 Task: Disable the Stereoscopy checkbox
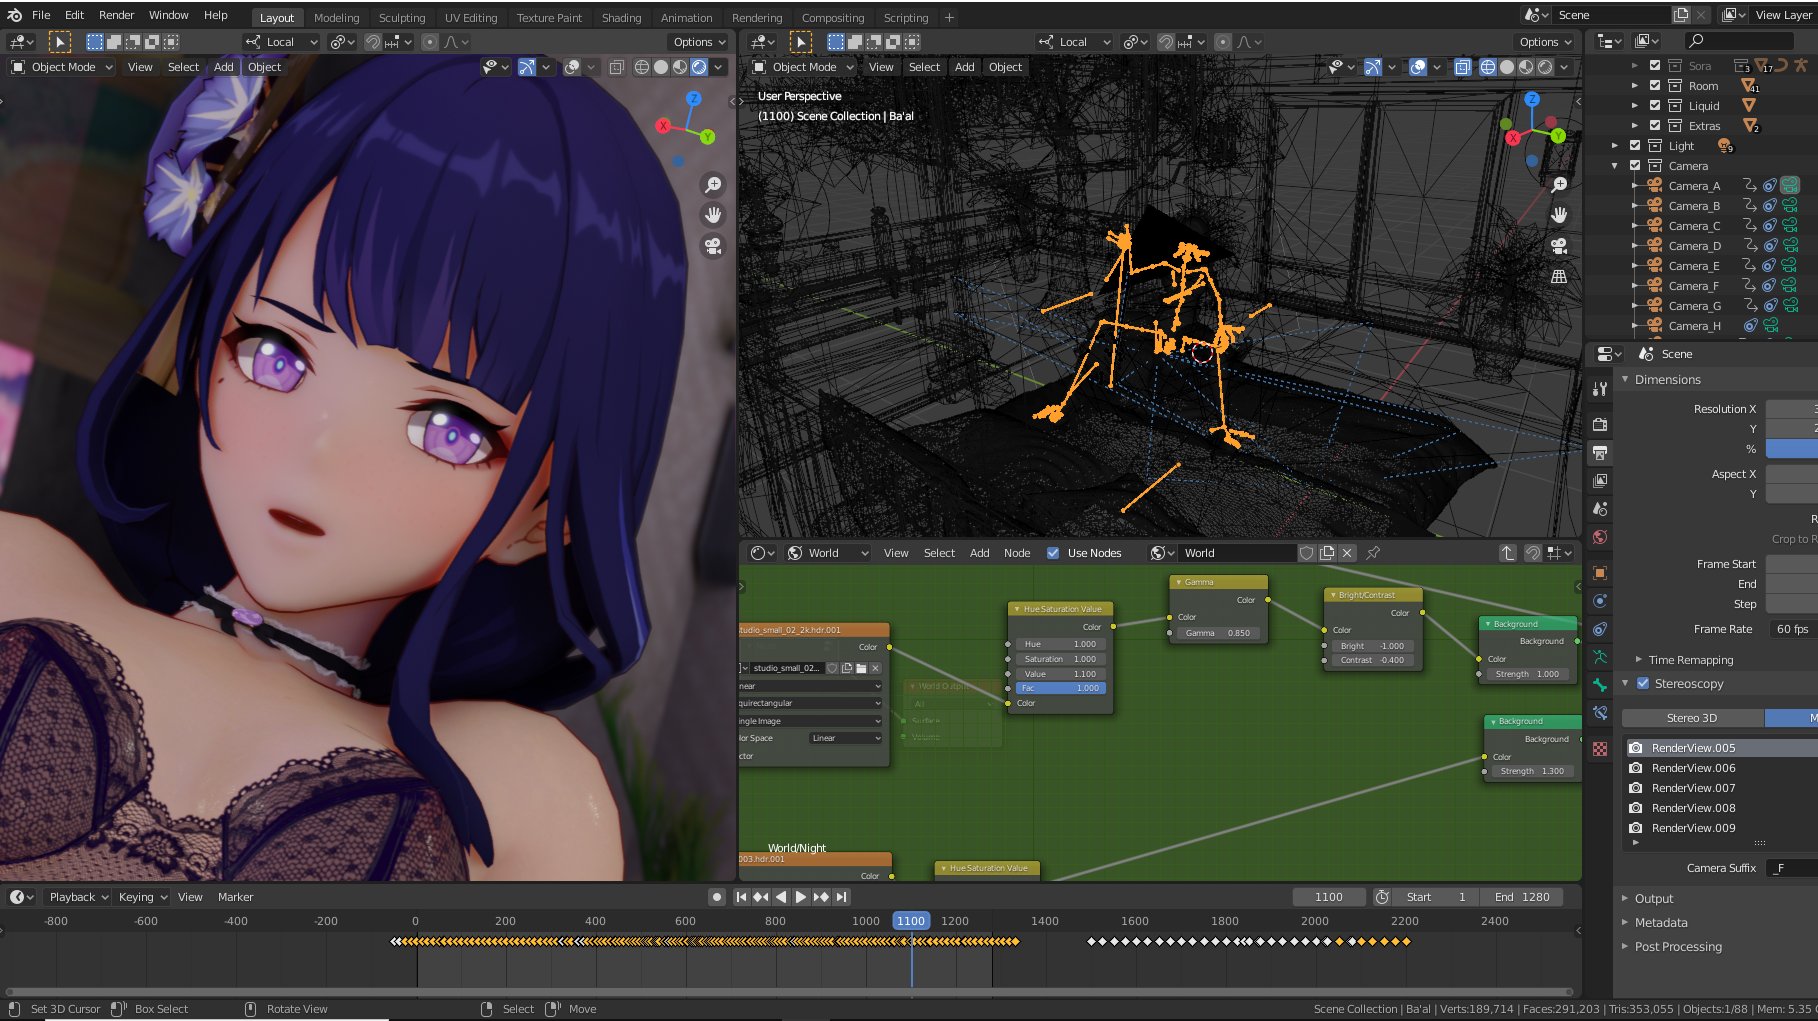click(1643, 684)
